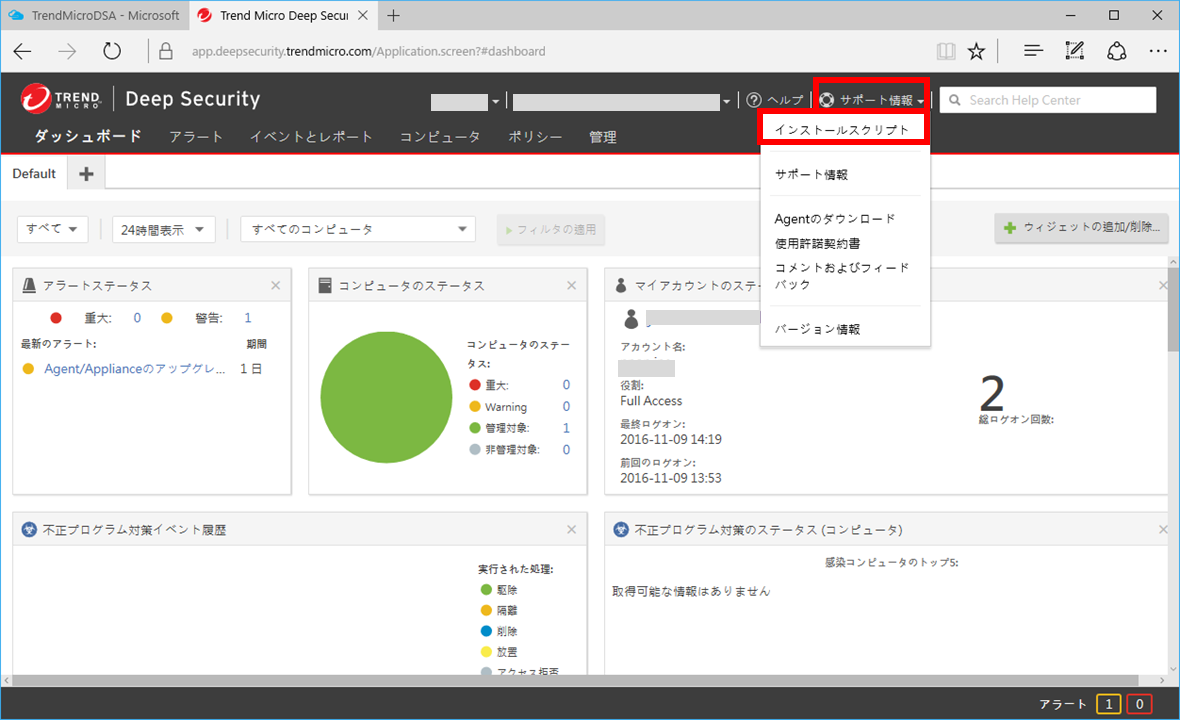Focus the Search Help Center field

click(1048, 100)
